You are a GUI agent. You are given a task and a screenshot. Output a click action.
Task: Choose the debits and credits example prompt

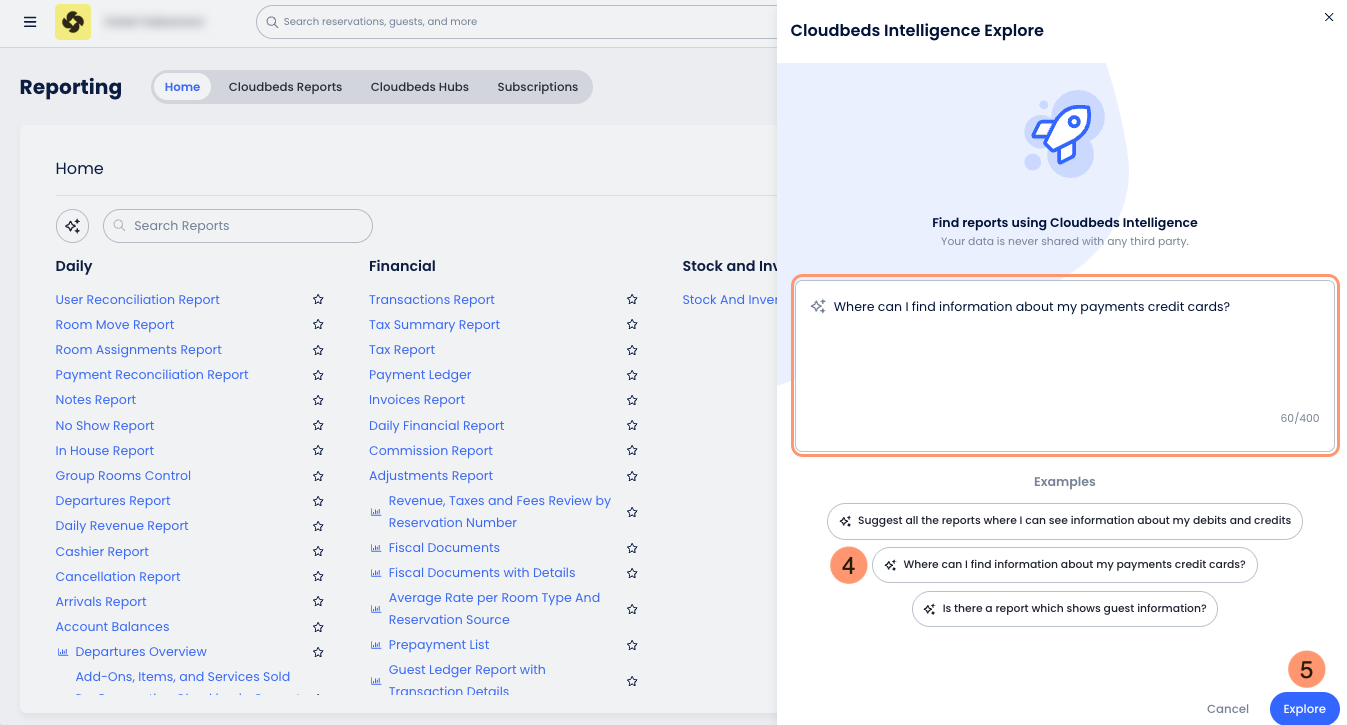(x=1065, y=521)
